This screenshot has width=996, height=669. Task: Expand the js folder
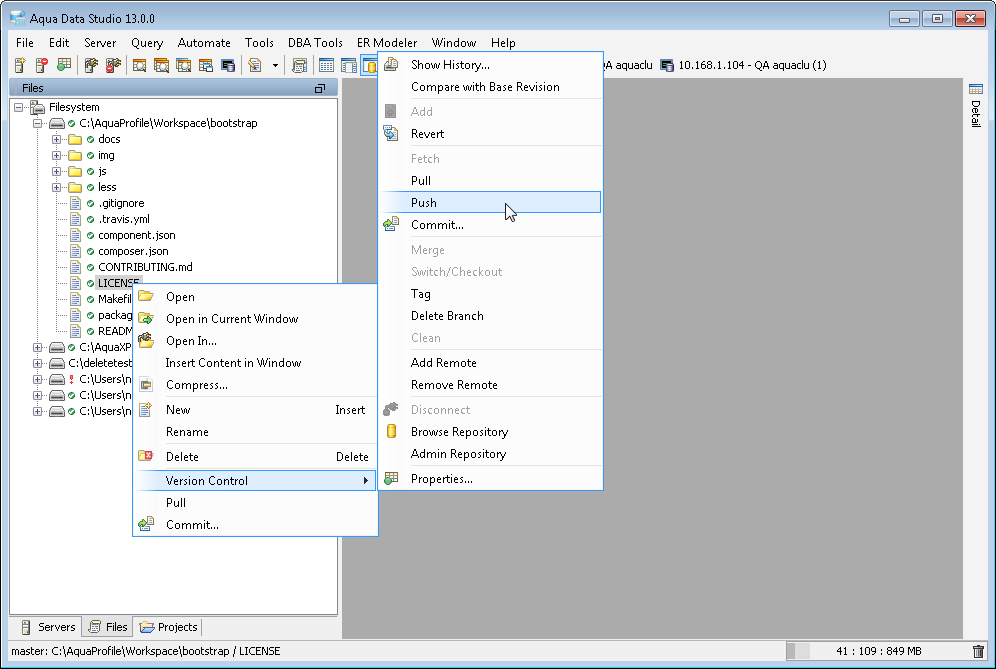click(57, 172)
